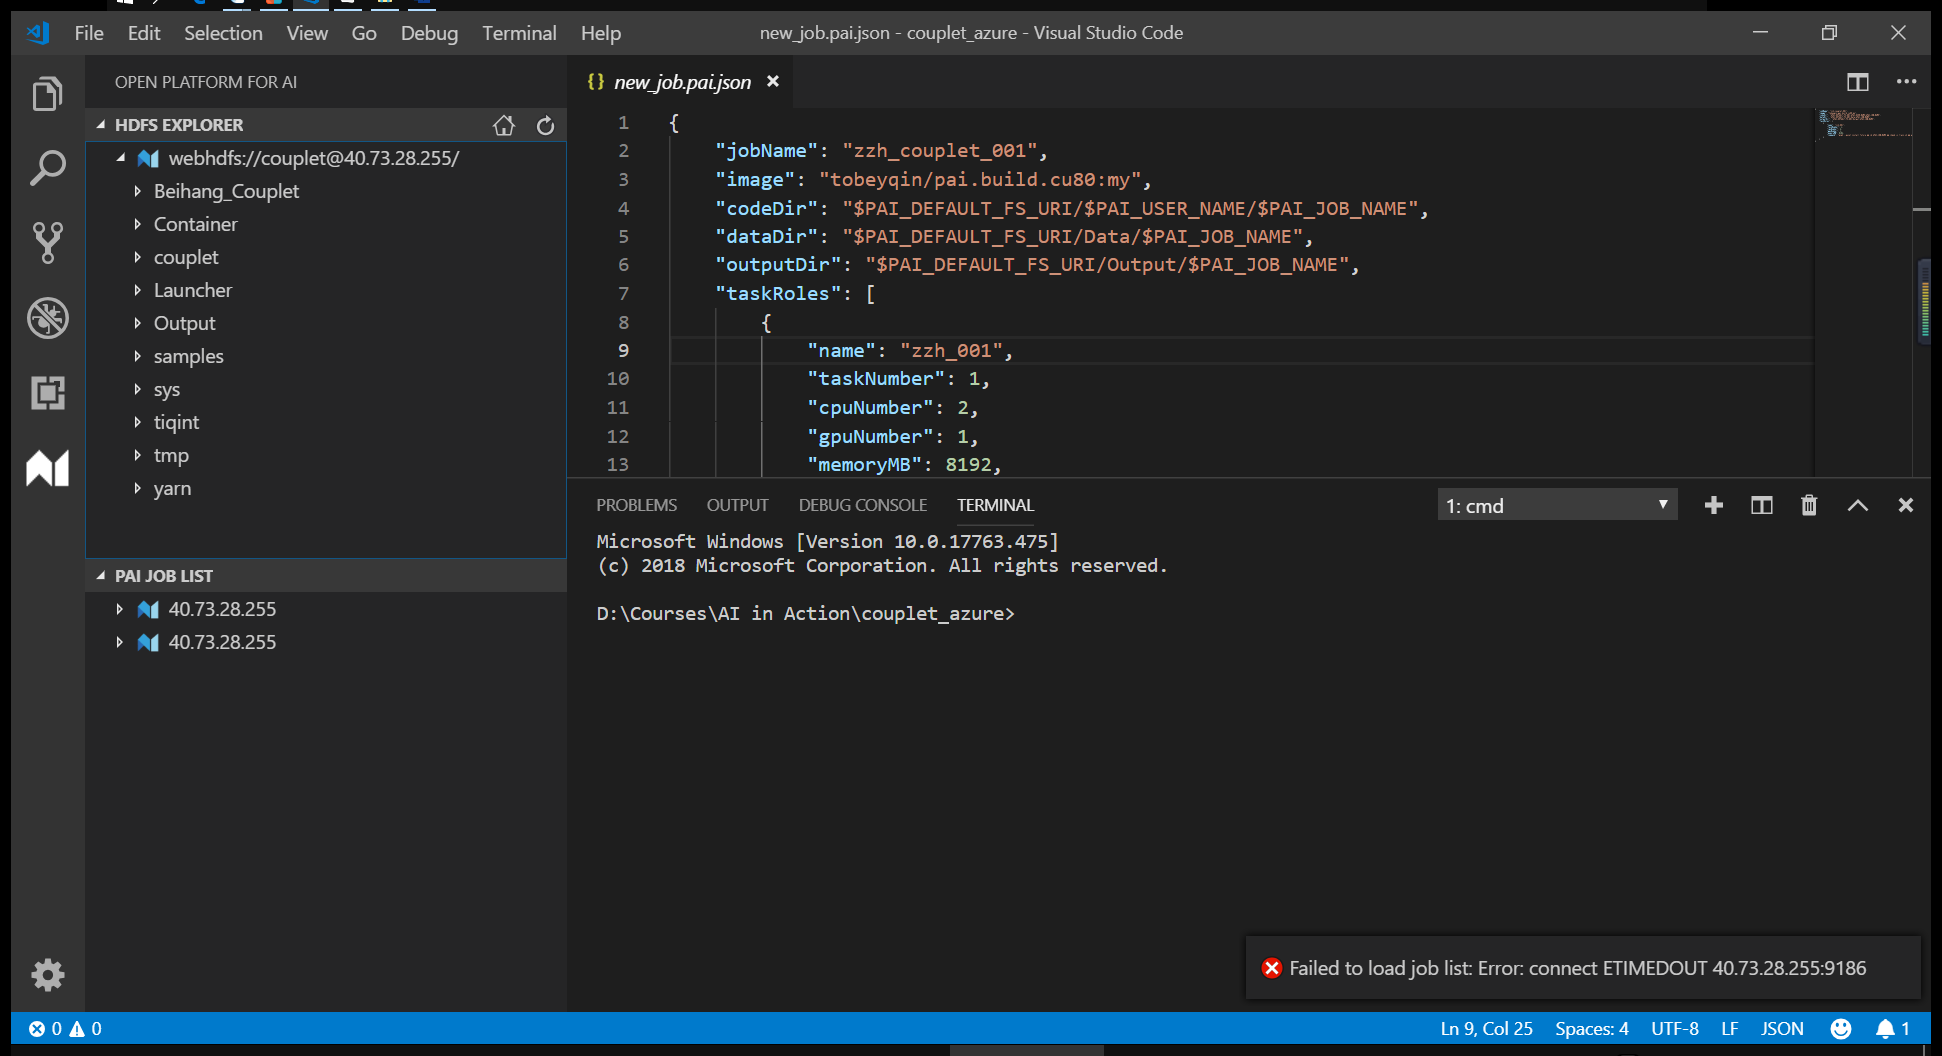Switch to the PROBLEMS panel tab
This screenshot has height=1056, width=1942.
(636, 505)
